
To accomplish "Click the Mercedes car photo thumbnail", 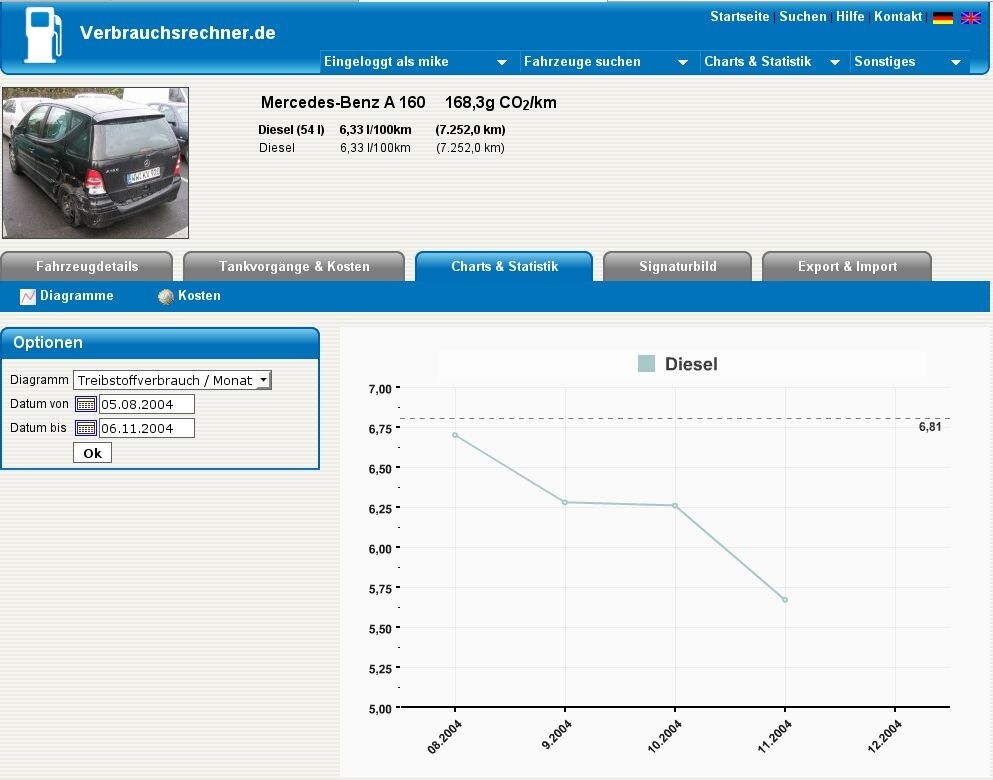I will (96, 163).
